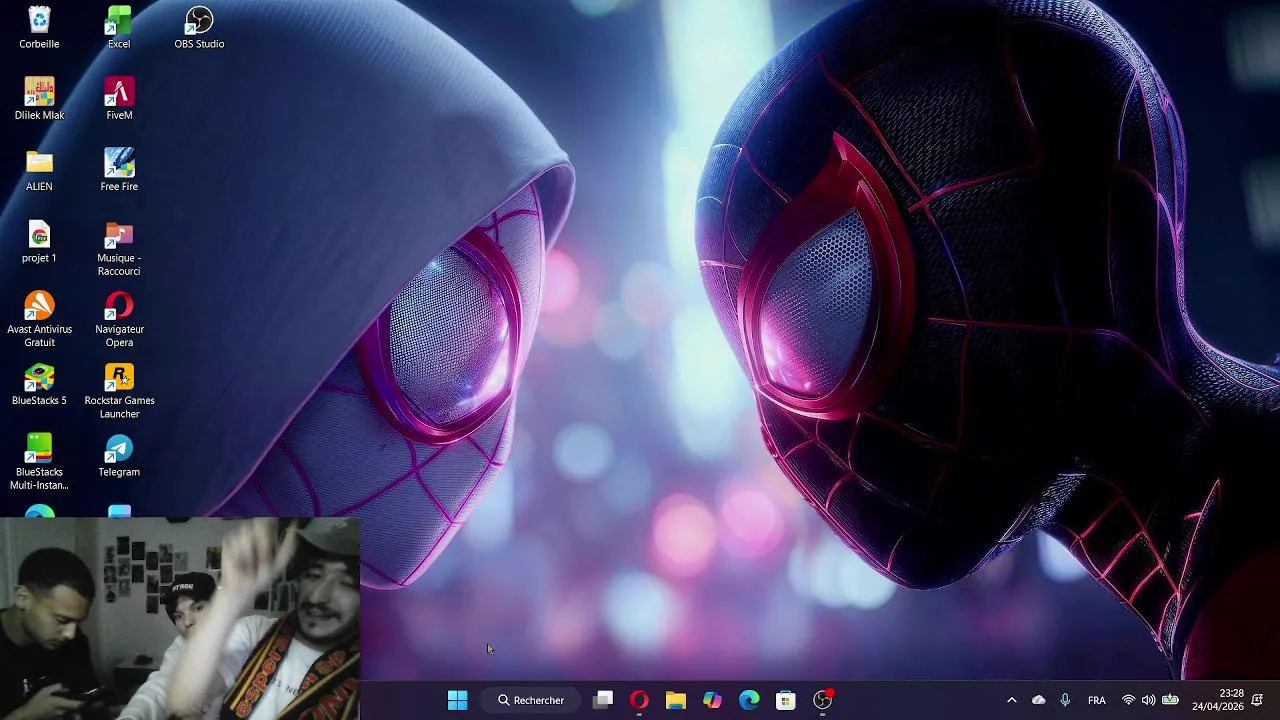Select the OBS Studio desktop shortcut
The width and height of the screenshot is (1280, 720).
[x=199, y=27]
